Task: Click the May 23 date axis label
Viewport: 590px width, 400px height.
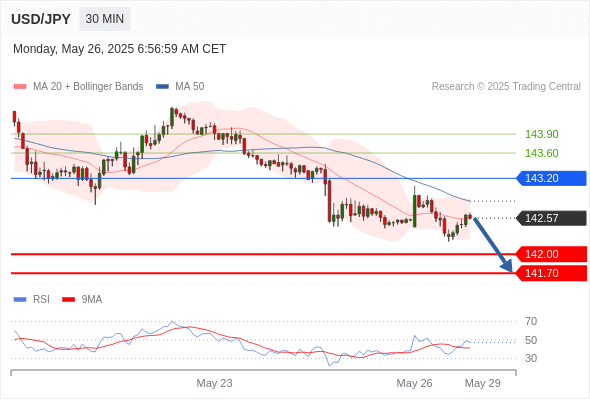Action: (x=214, y=383)
